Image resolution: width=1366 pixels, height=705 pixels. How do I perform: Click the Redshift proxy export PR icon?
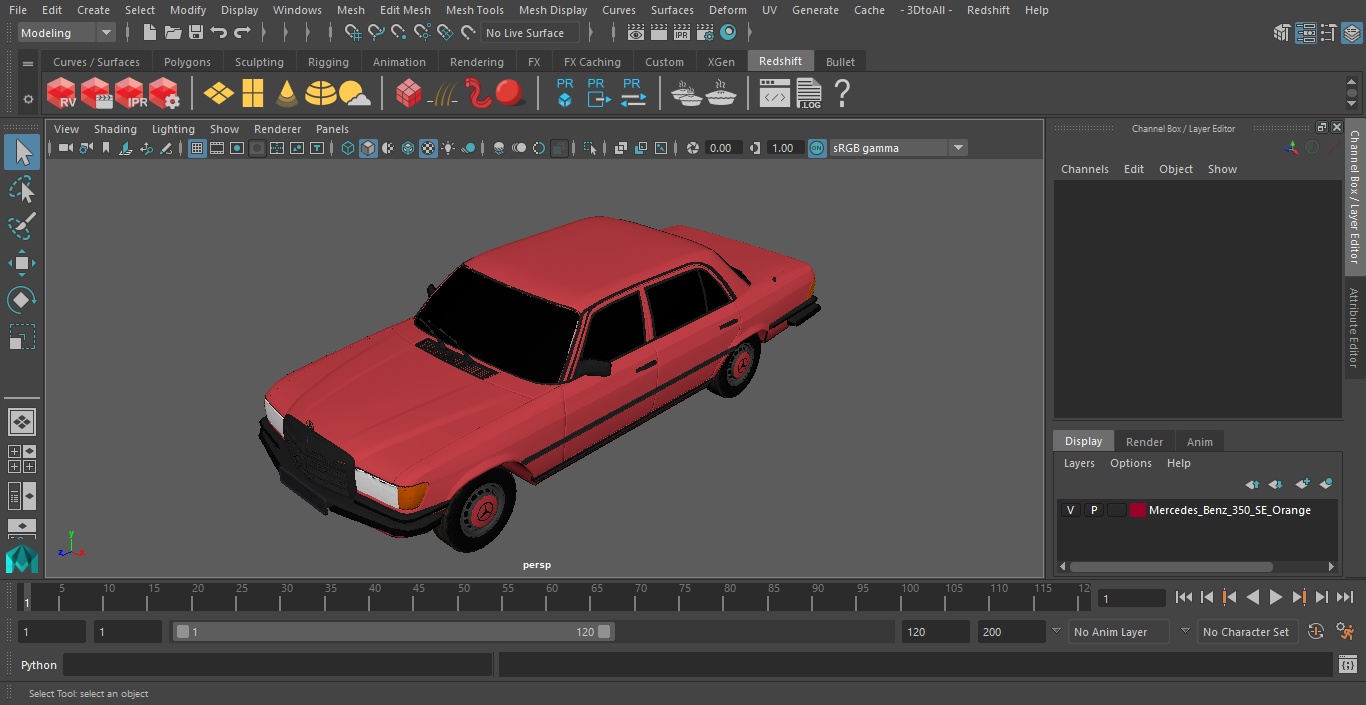[x=598, y=94]
